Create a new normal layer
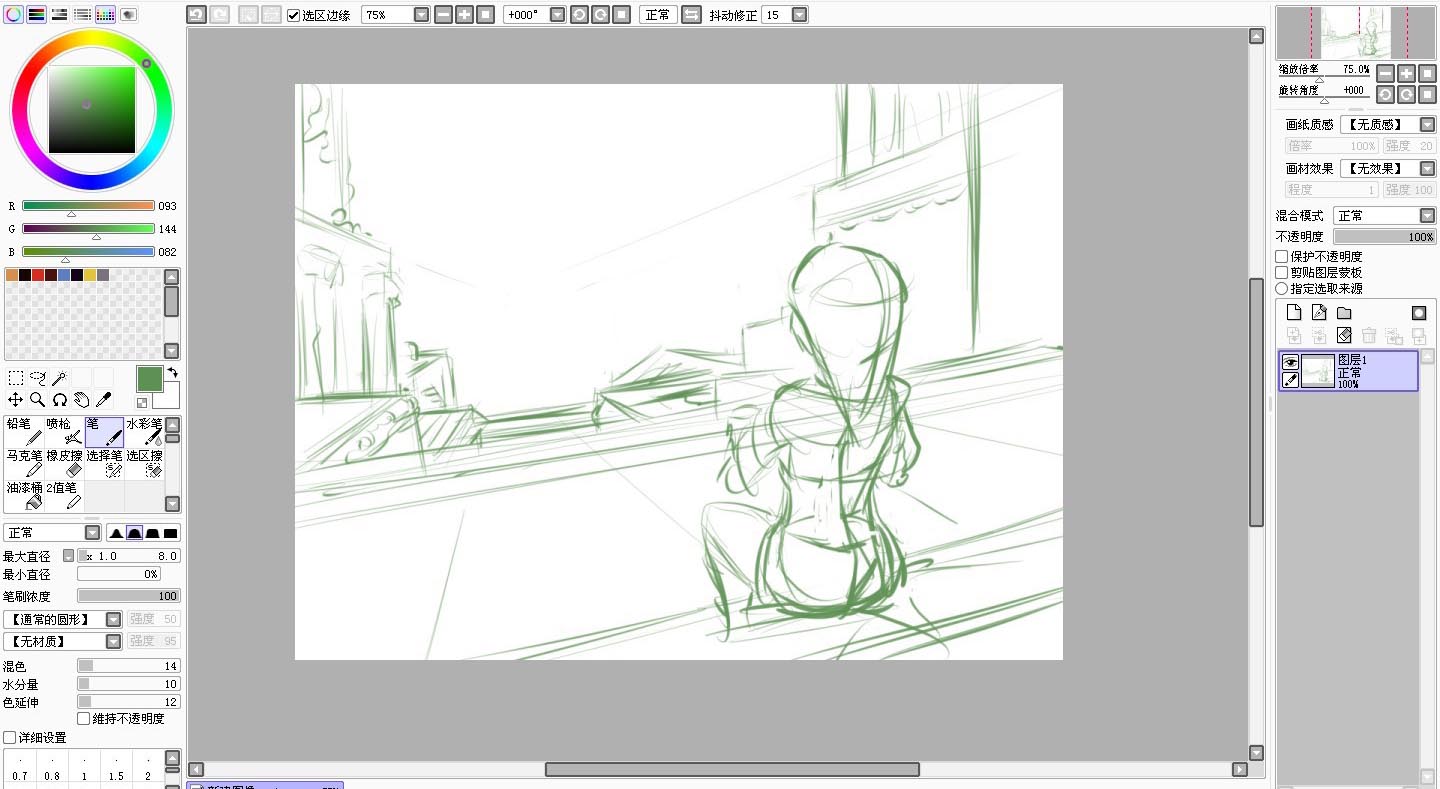 tap(1294, 313)
